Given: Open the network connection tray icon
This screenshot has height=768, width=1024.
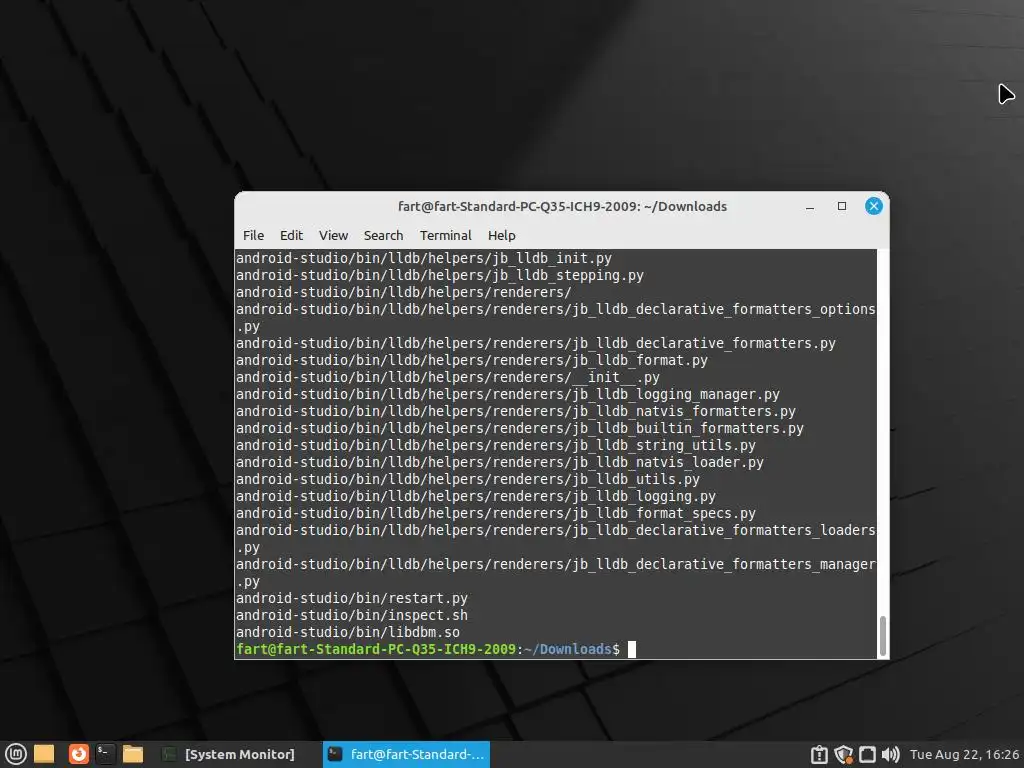Looking at the screenshot, I should [867, 755].
